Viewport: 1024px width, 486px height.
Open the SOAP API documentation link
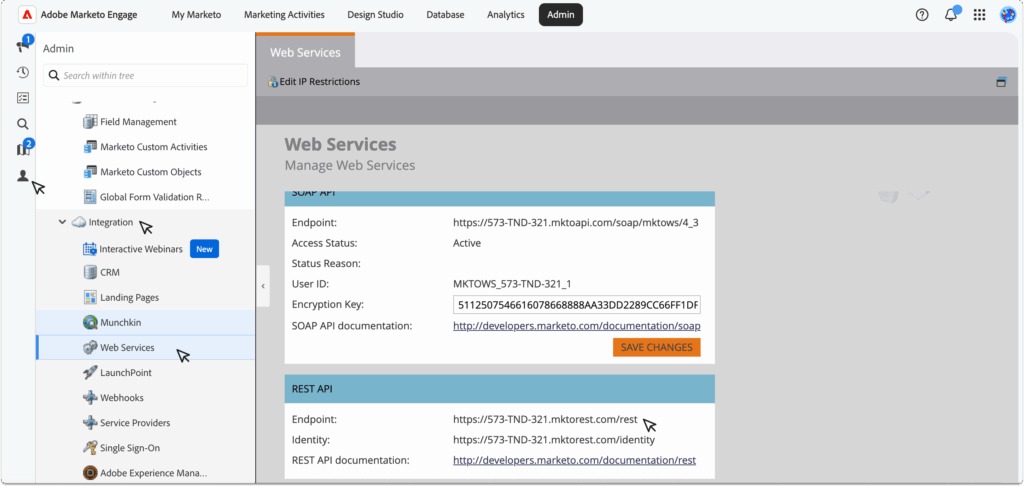[x=576, y=326]
